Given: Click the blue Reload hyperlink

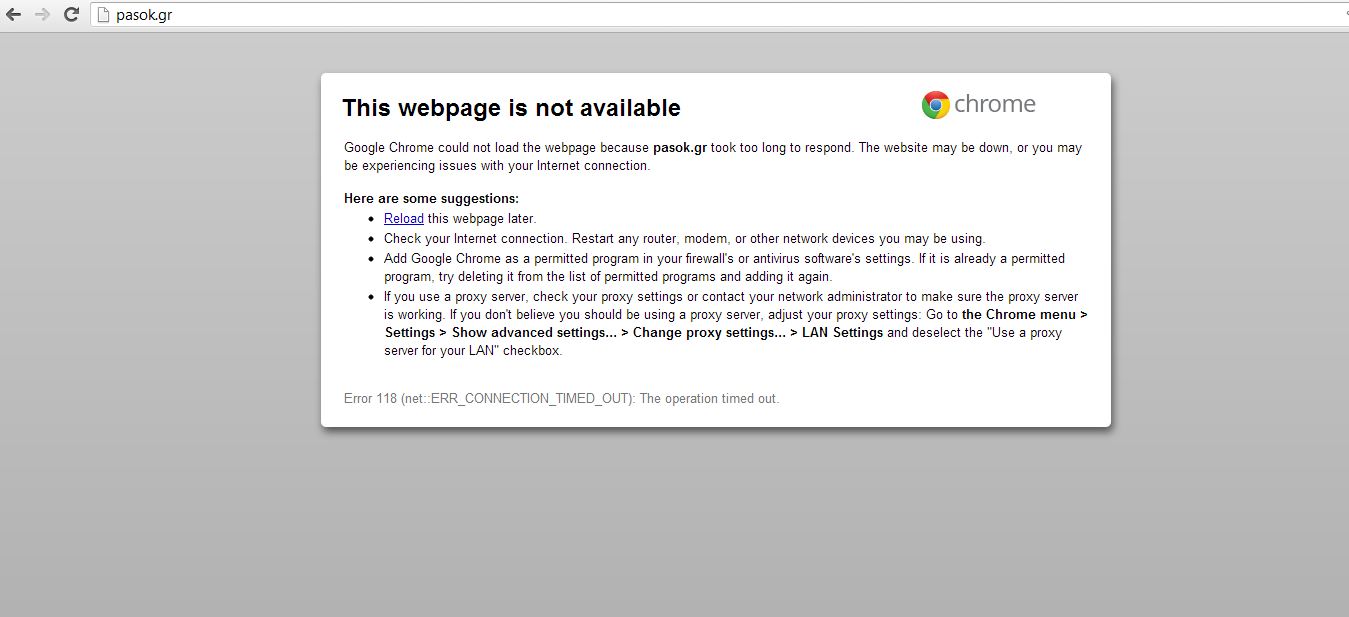Looking at the screenshot, I should coord(403,218).
